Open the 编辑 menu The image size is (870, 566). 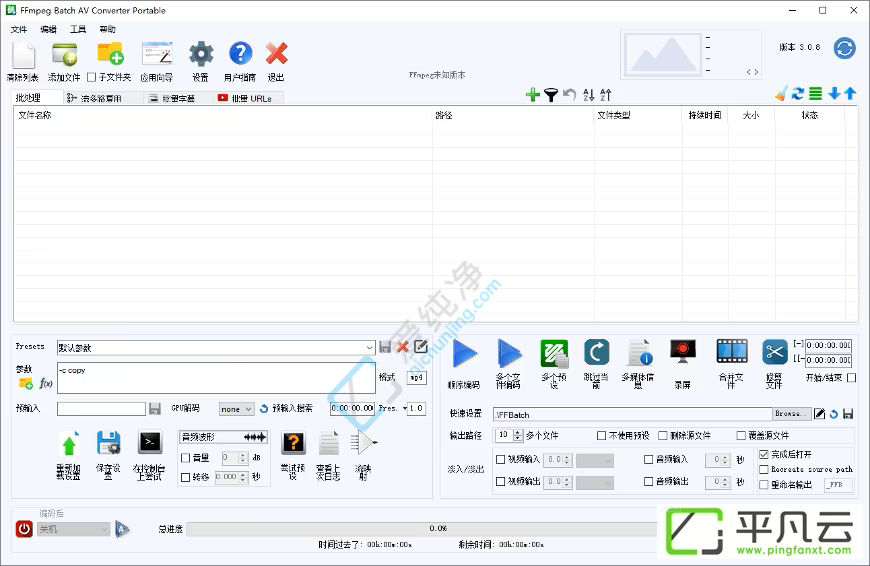pyautogui.click(x=48, y=29)
